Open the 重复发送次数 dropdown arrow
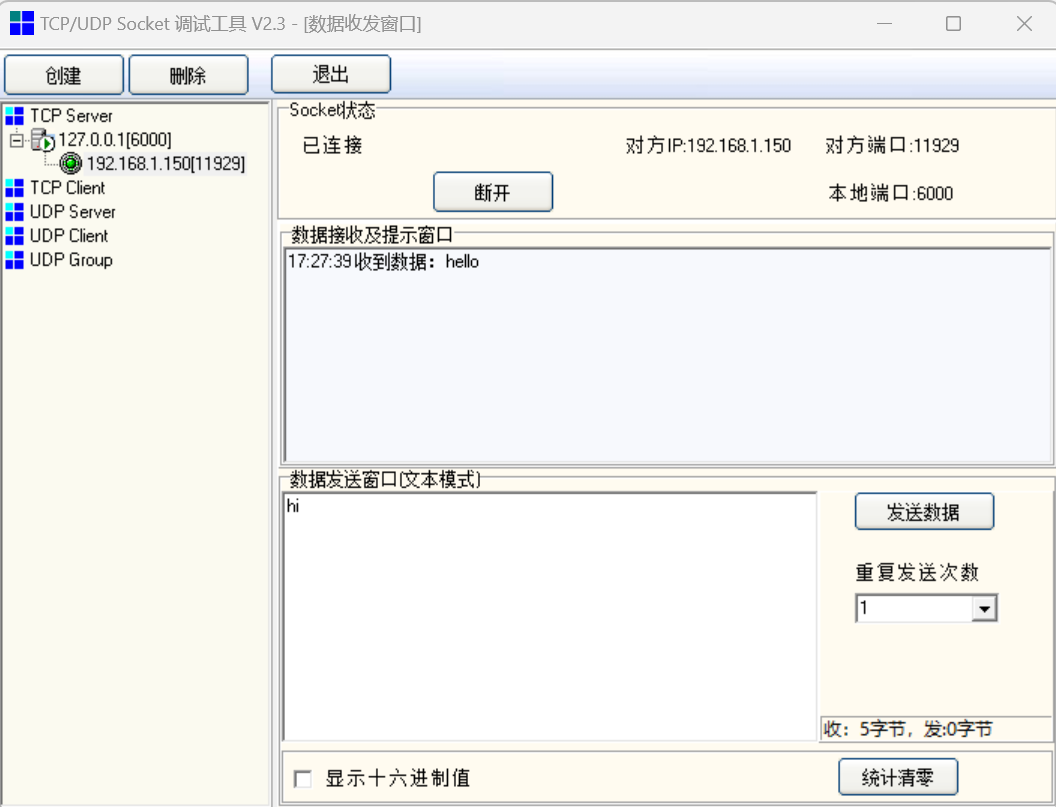The width and height of the screenshot is (1056, 807). (984, 608)
